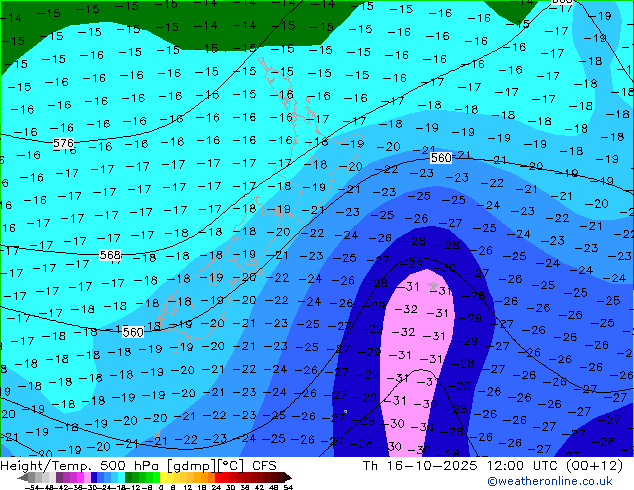Click the Height/Temp. 500 hPa chart title
Screen dimensions: 634x490
pos(138,466)
